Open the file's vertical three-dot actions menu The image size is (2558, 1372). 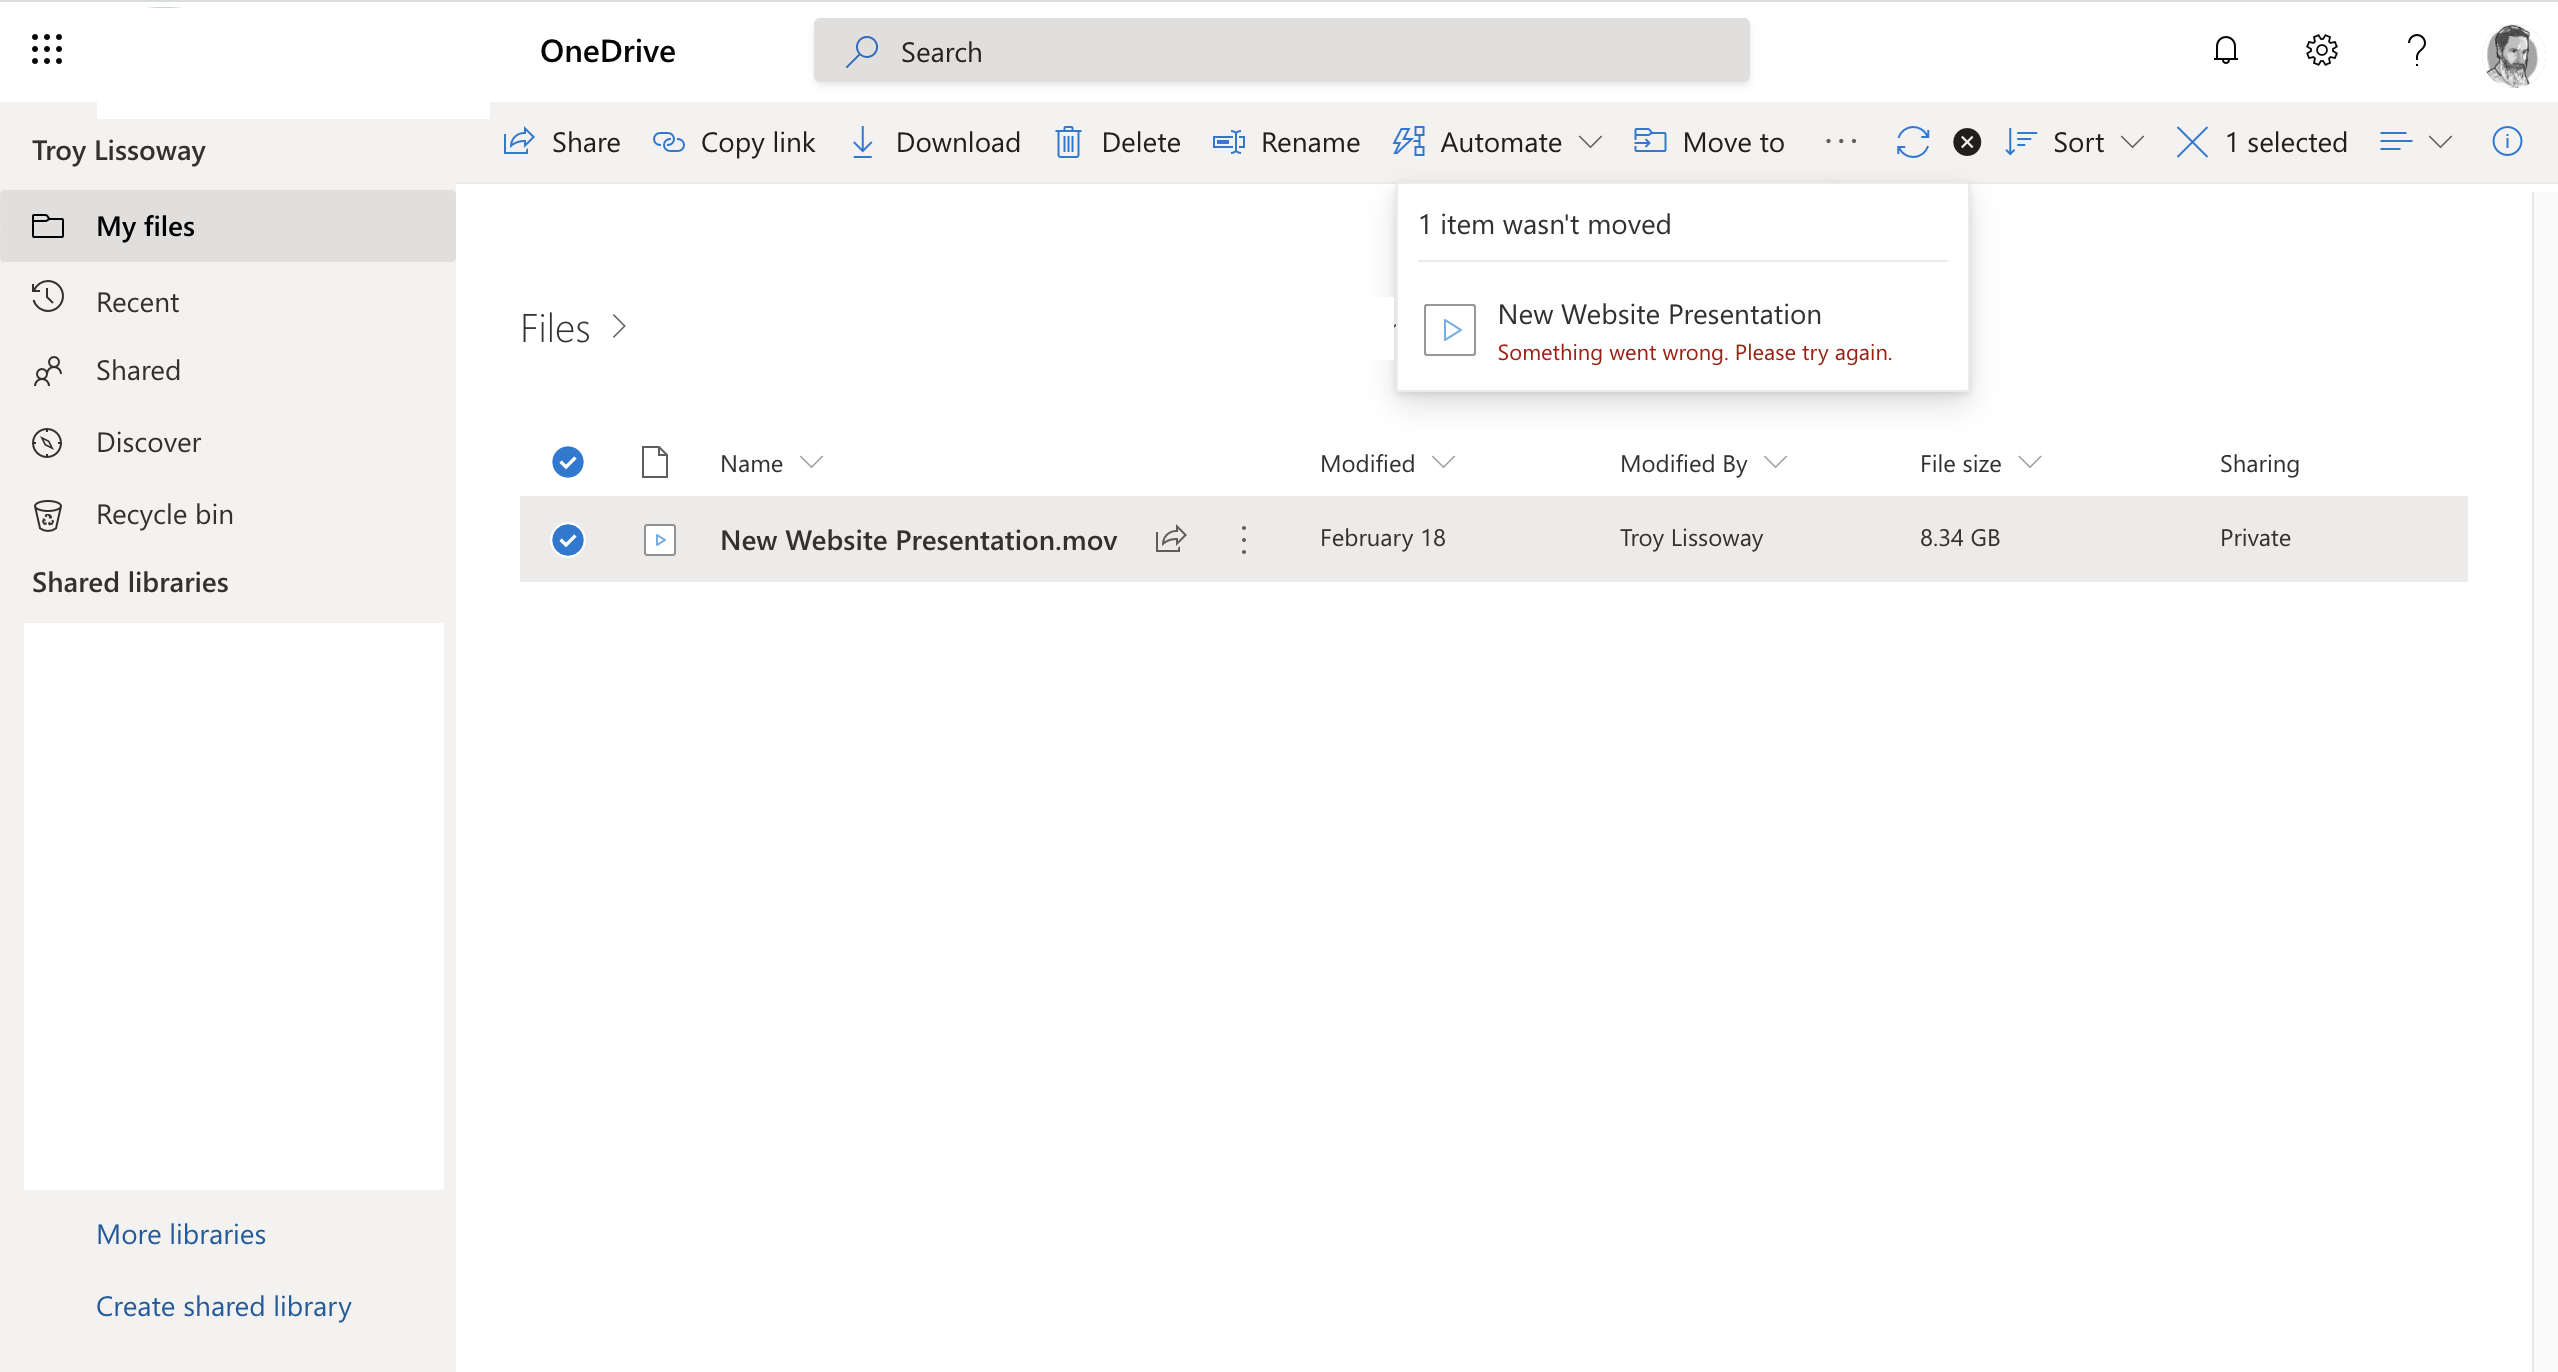[x=1243, y=540]
